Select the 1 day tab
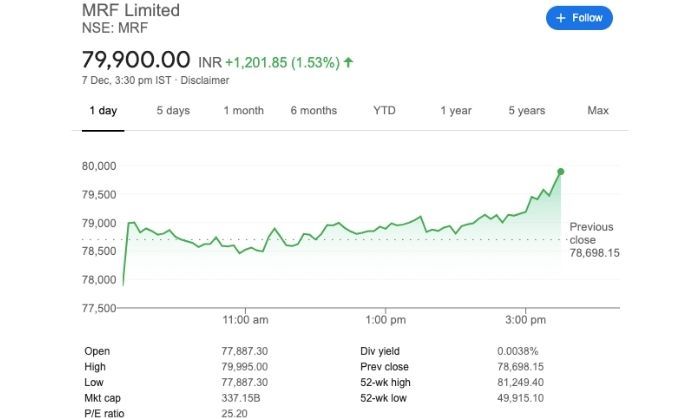Image resolution: width=700 pixels, height=419 pixels. pos(103,110)
